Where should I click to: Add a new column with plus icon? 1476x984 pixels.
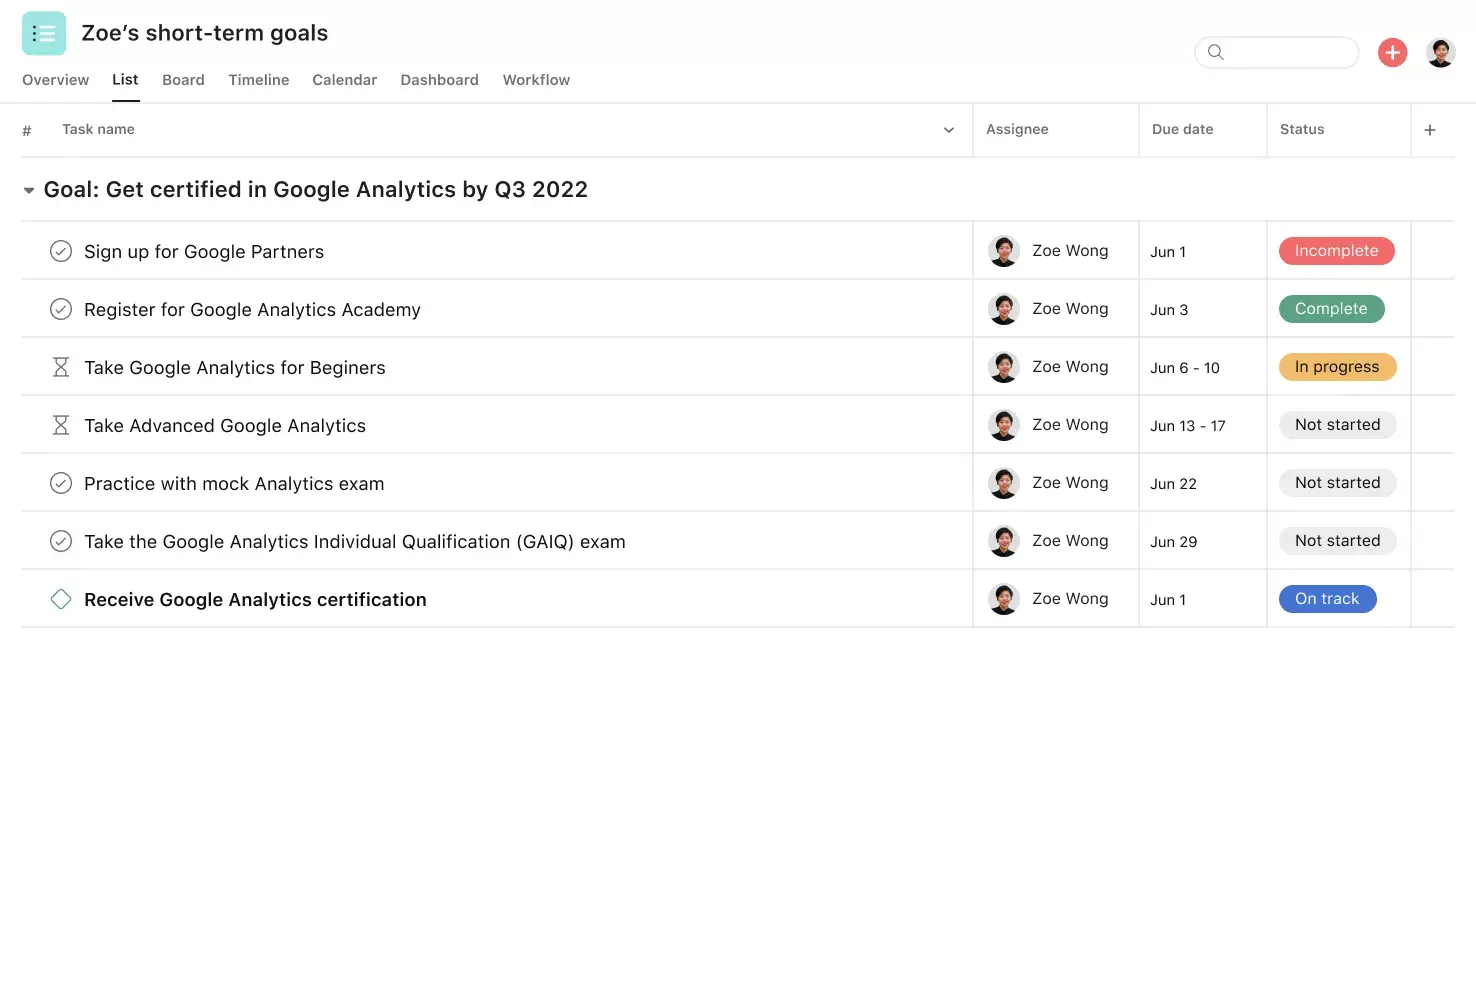point(1430,130)
